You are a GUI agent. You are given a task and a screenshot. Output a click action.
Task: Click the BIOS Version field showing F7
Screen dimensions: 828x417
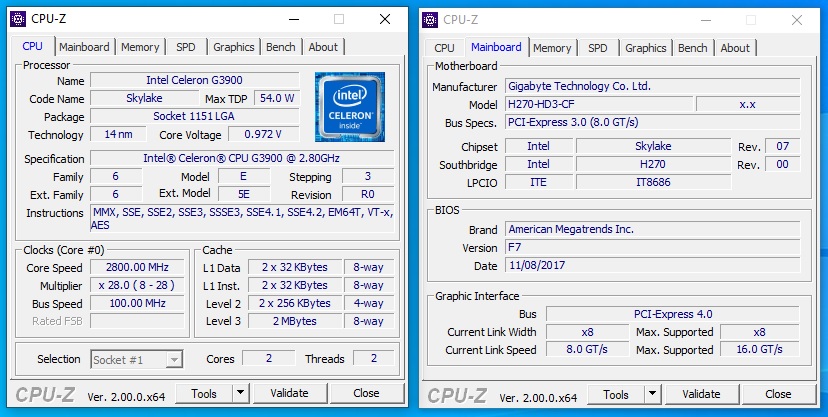pos(651,247)
